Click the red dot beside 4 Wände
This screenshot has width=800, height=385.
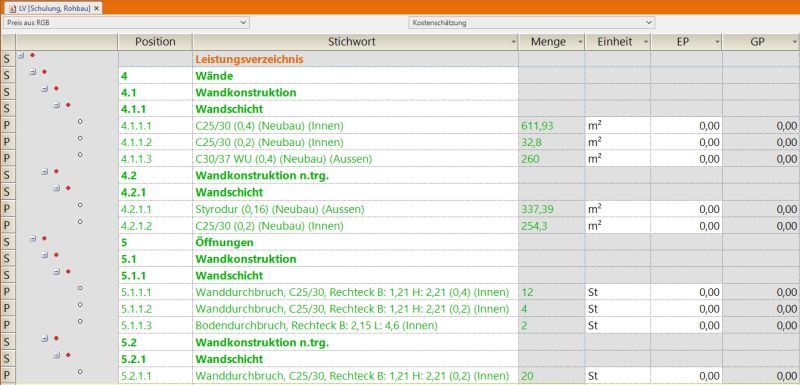pos(44,72)
